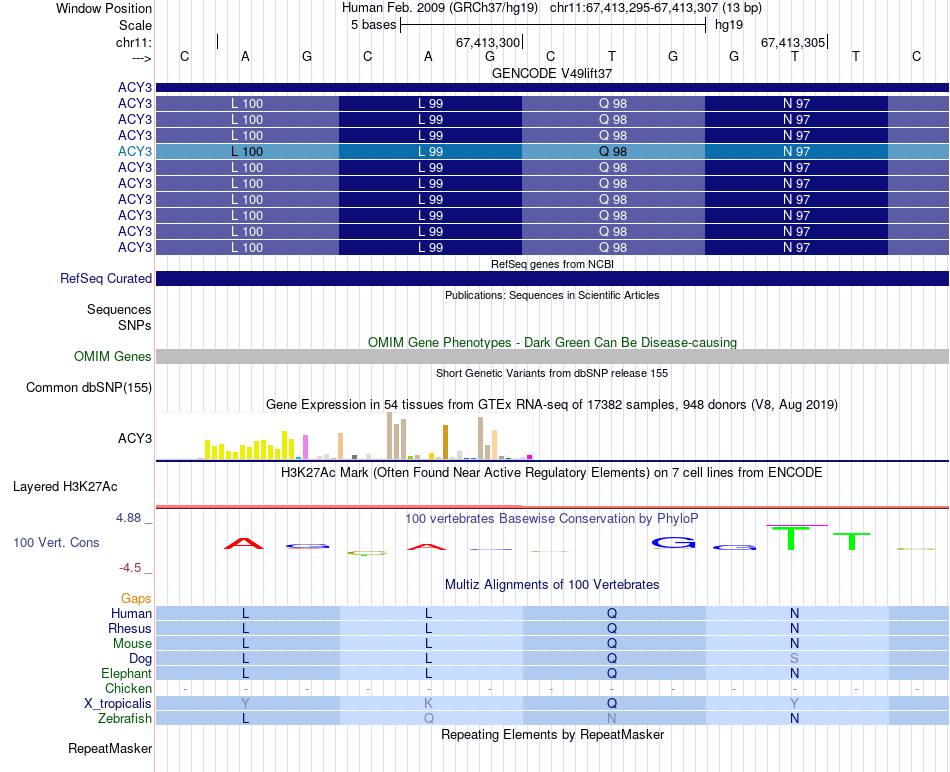Click the GENCODE V49lift37 track title
The height and width of the screenshot is (772, 950).
(552, 73)
